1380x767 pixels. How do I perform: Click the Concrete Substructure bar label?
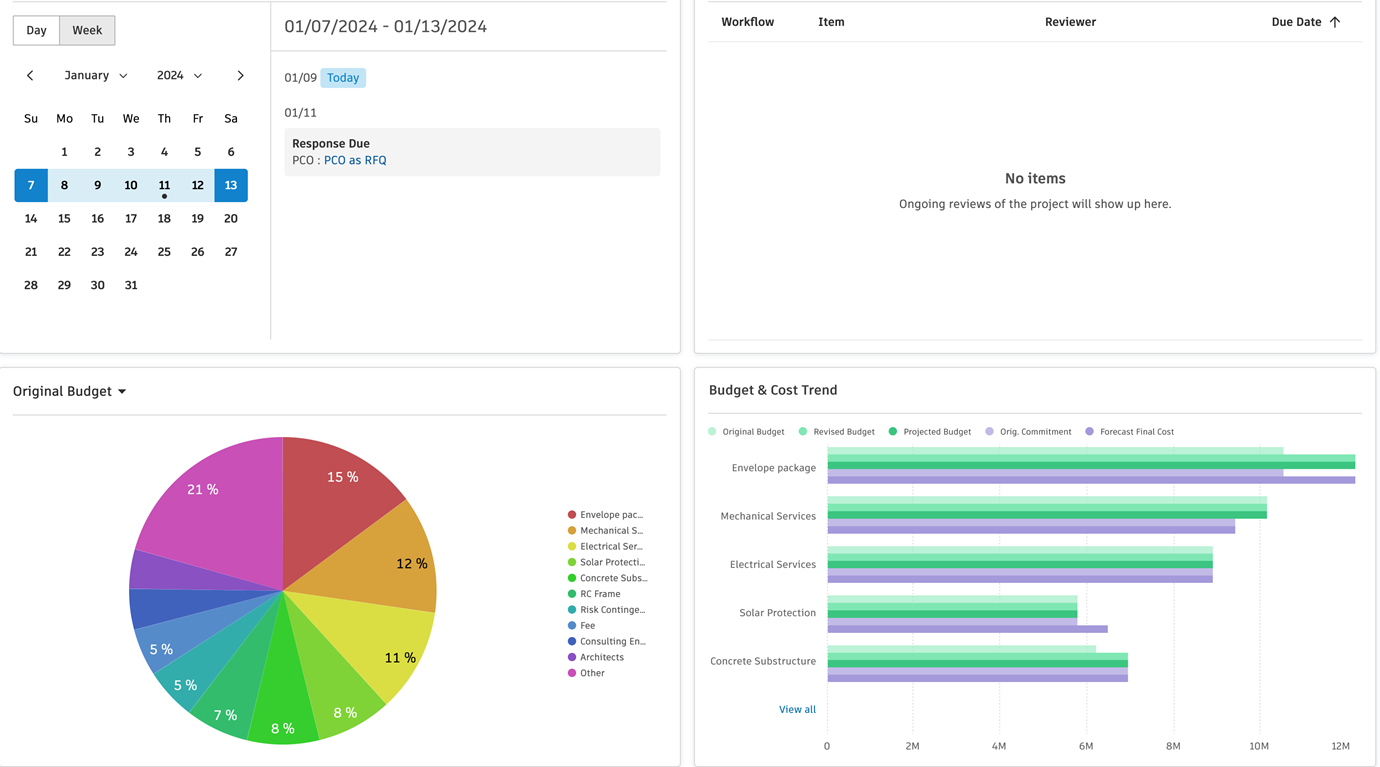point(763,661)
